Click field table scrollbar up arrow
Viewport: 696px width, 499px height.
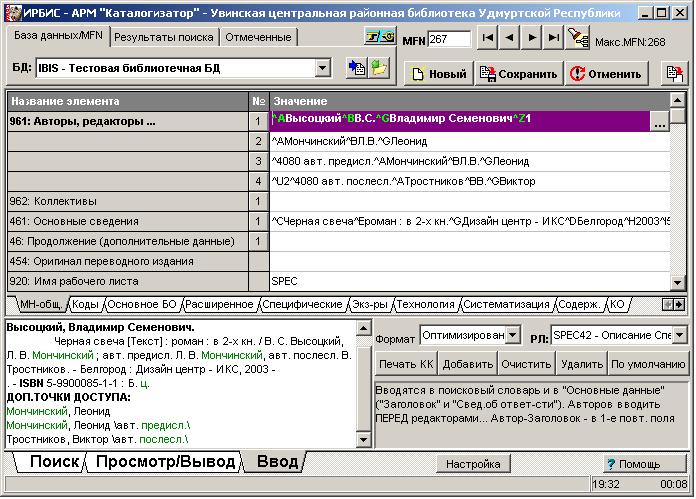click(677, 100)
